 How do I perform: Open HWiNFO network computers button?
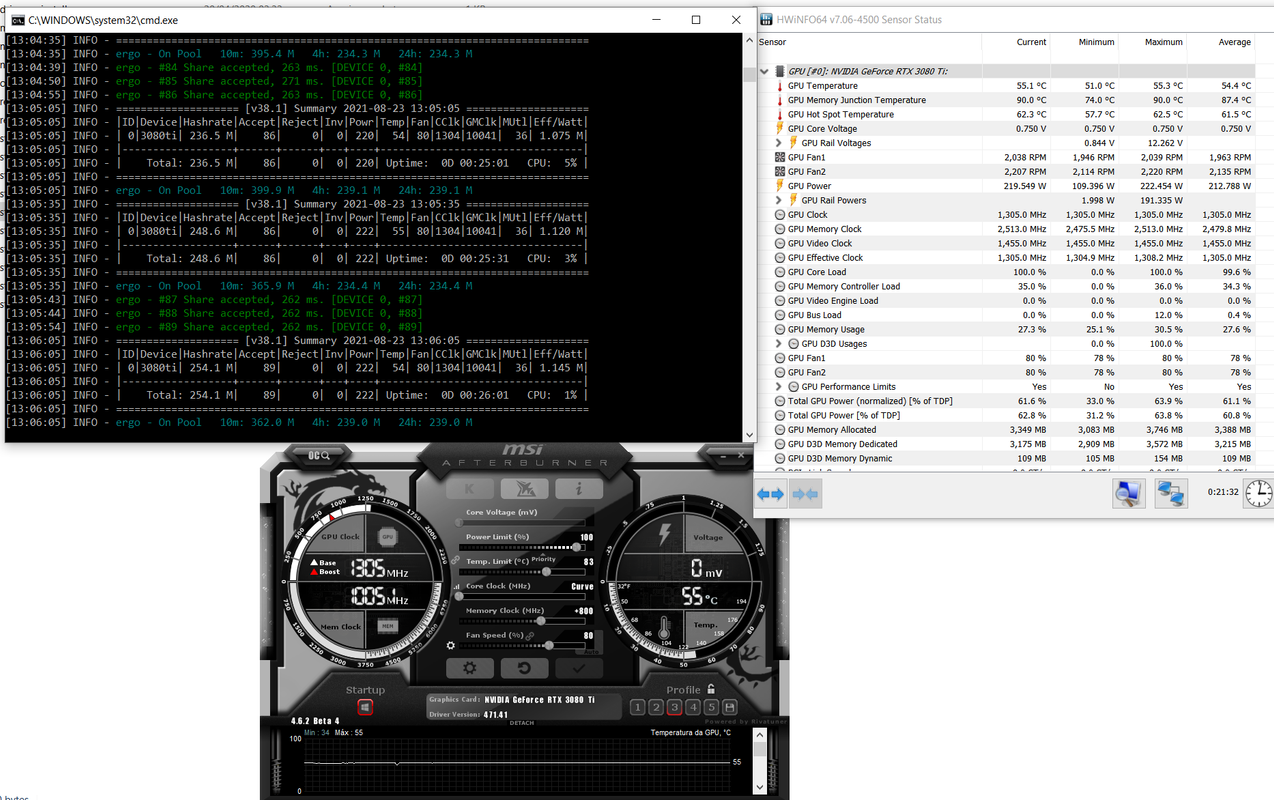(1170, 492)
